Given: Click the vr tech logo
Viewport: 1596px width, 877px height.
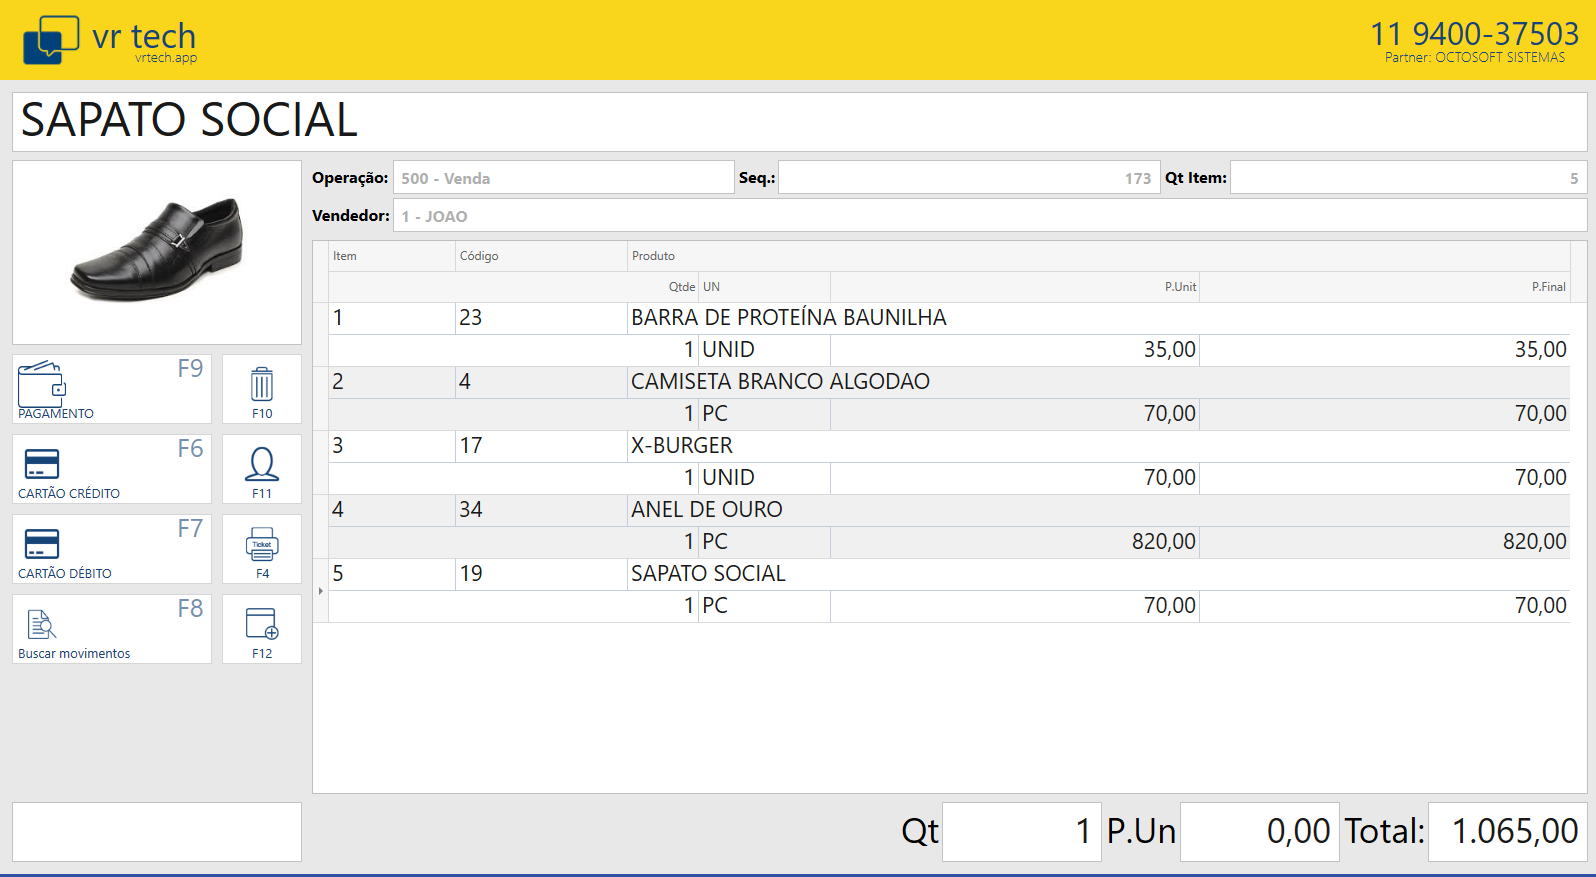Looking at the screenshot, I should 110,40.
